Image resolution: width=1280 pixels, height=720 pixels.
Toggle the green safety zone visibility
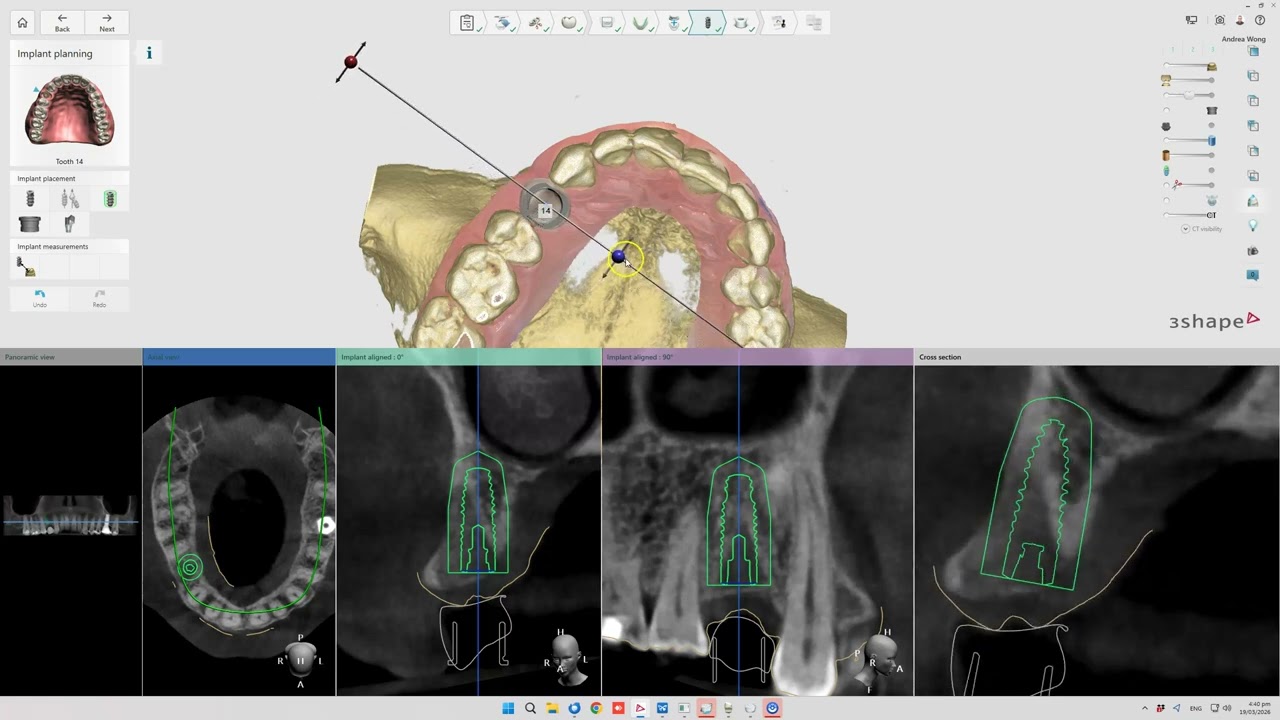(1166, 171)
